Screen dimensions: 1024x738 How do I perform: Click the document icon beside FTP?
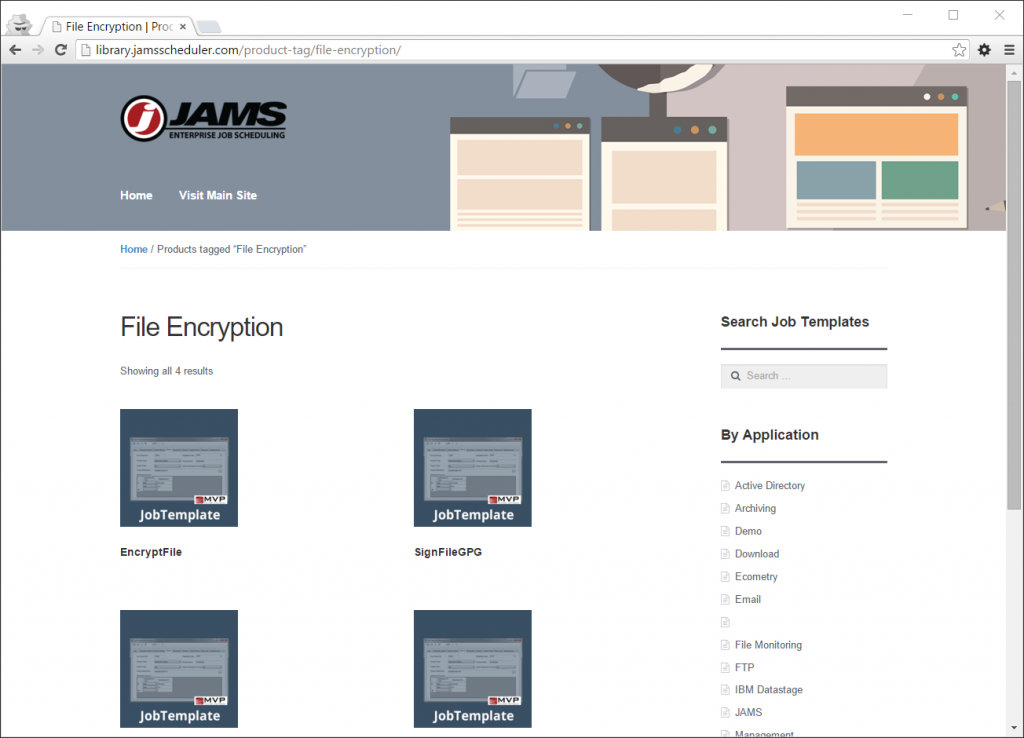click(x=724, y=667)
